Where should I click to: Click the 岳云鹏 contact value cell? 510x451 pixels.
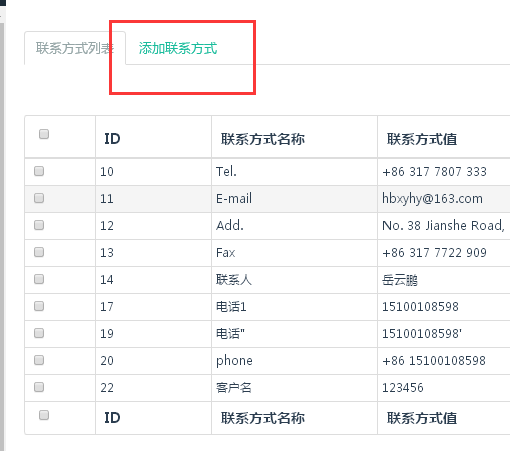[x=400, y=280]
